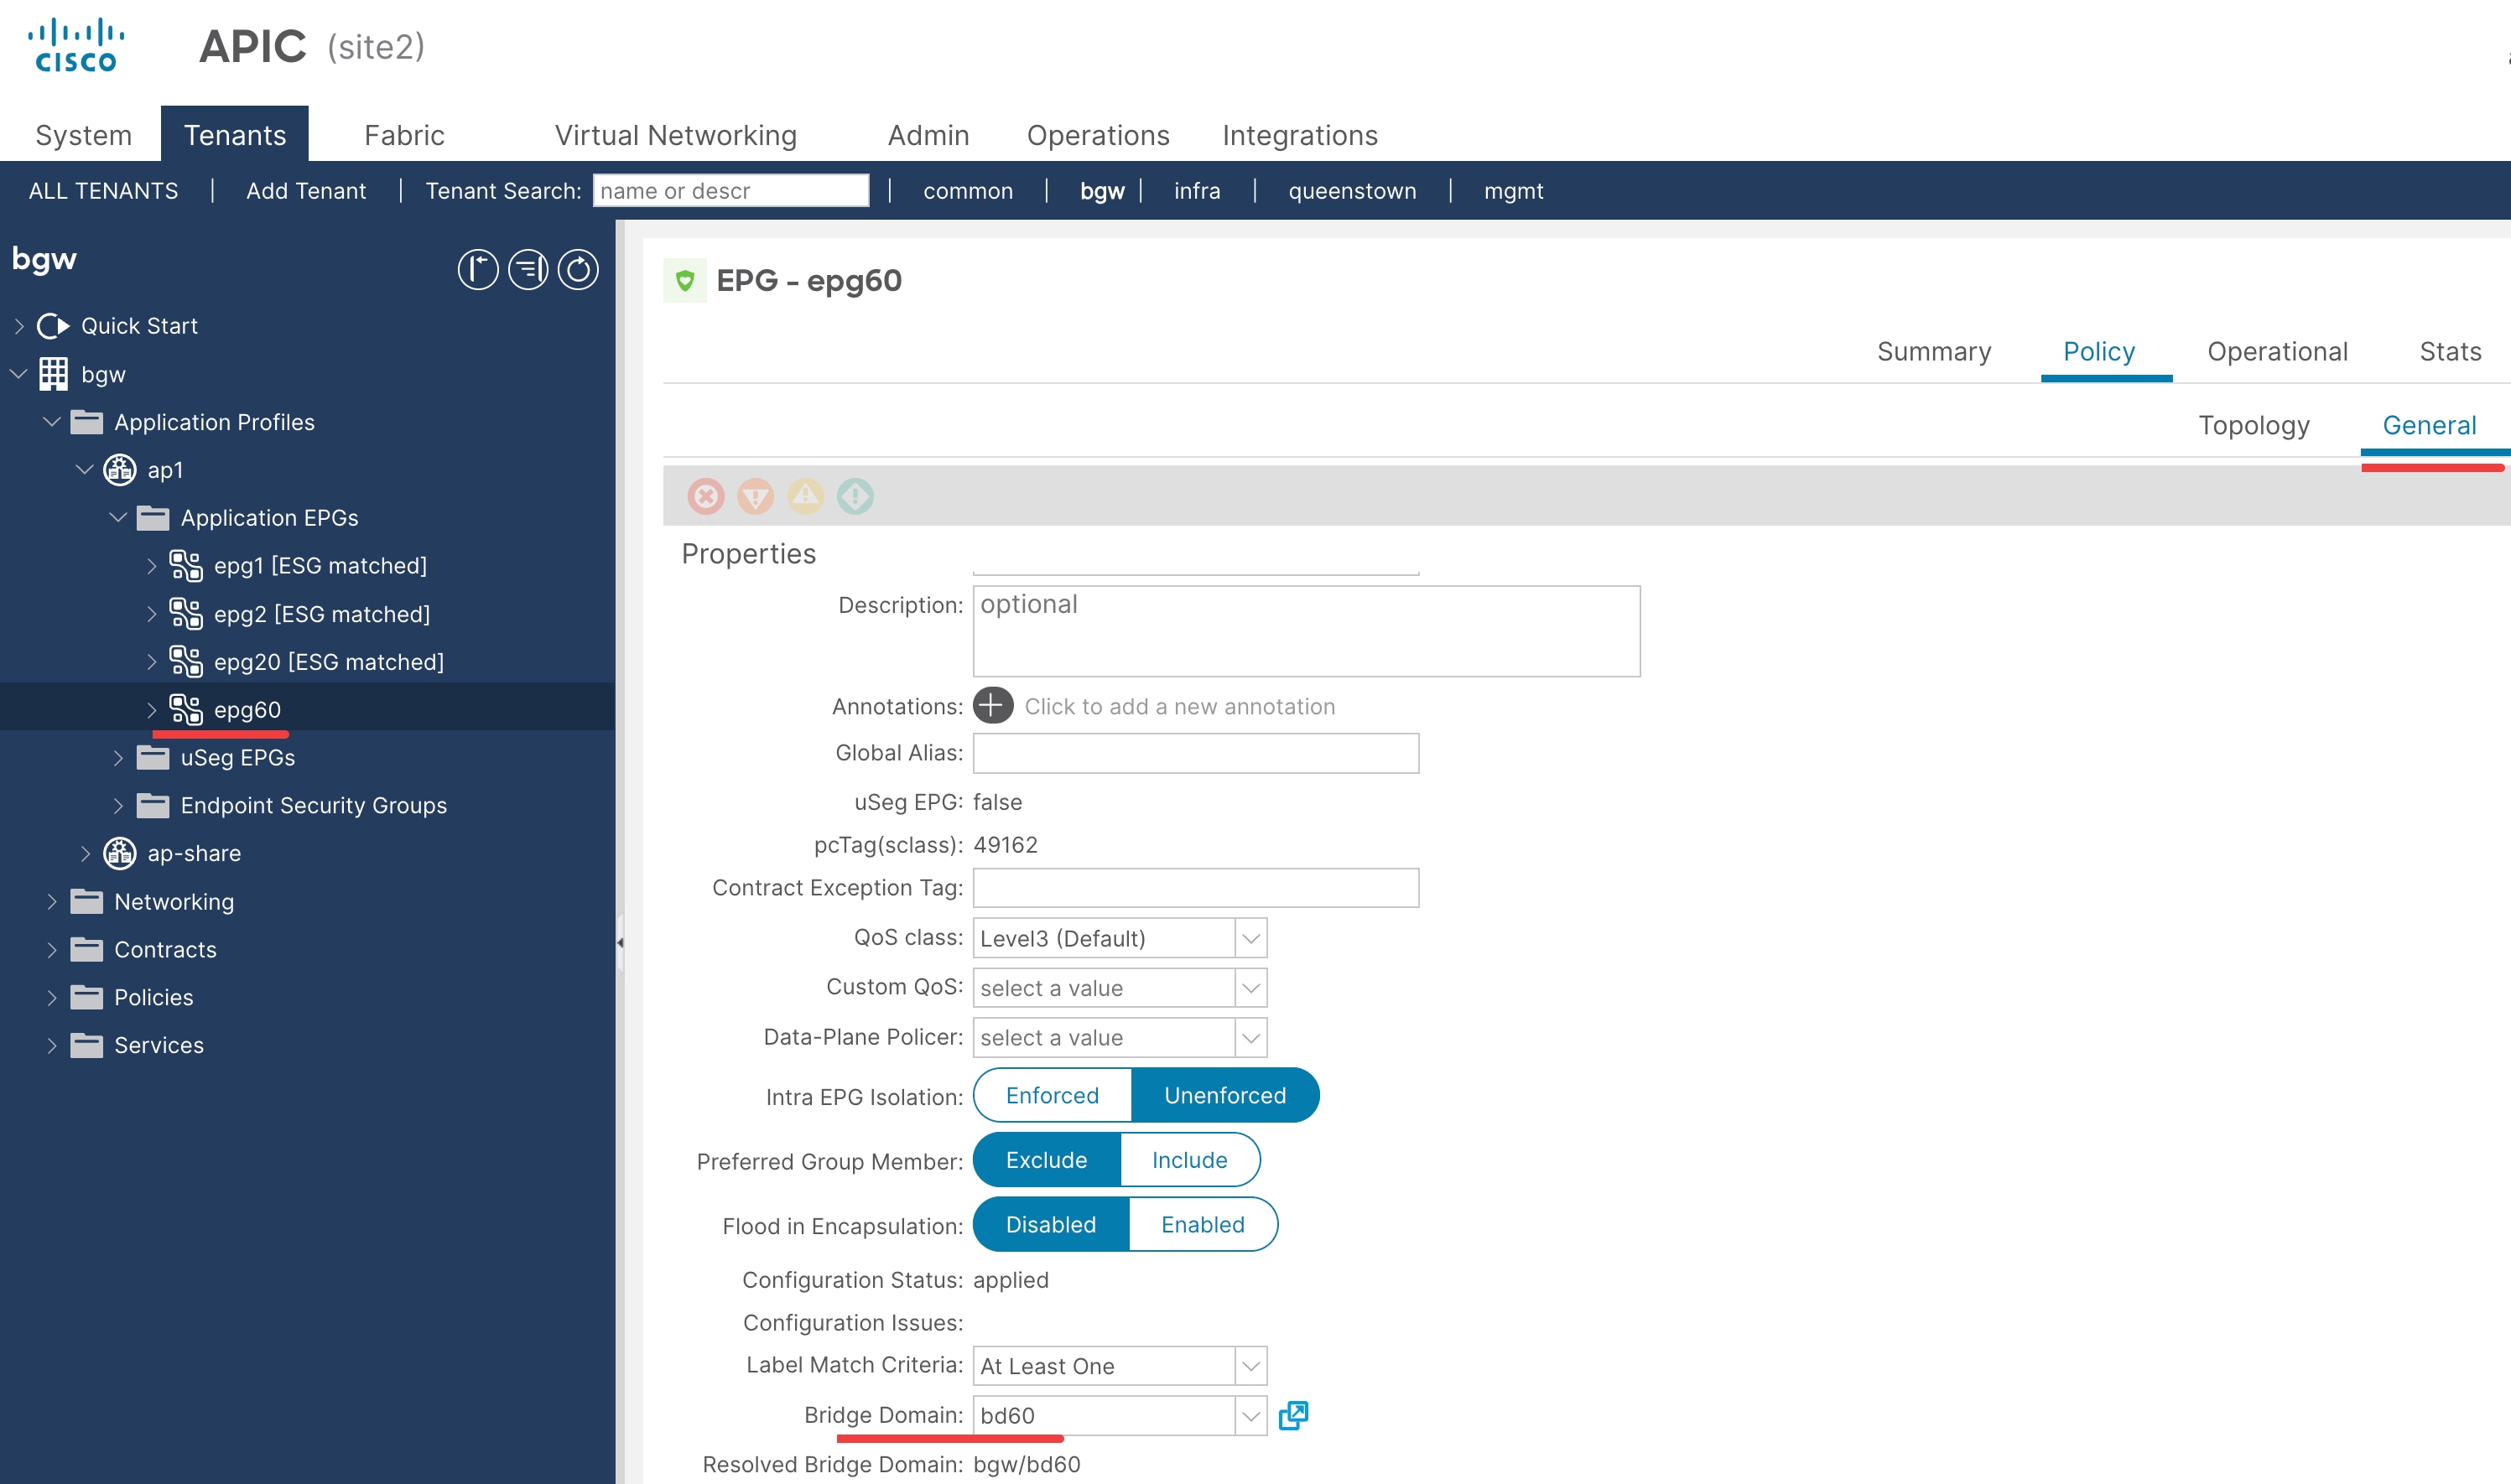The height and width of the screenshot is (1484, 2511).
Task: Set Flood in Encapsulation to Disabled
Action: pyautogui.click(x=1051, y=1225)
